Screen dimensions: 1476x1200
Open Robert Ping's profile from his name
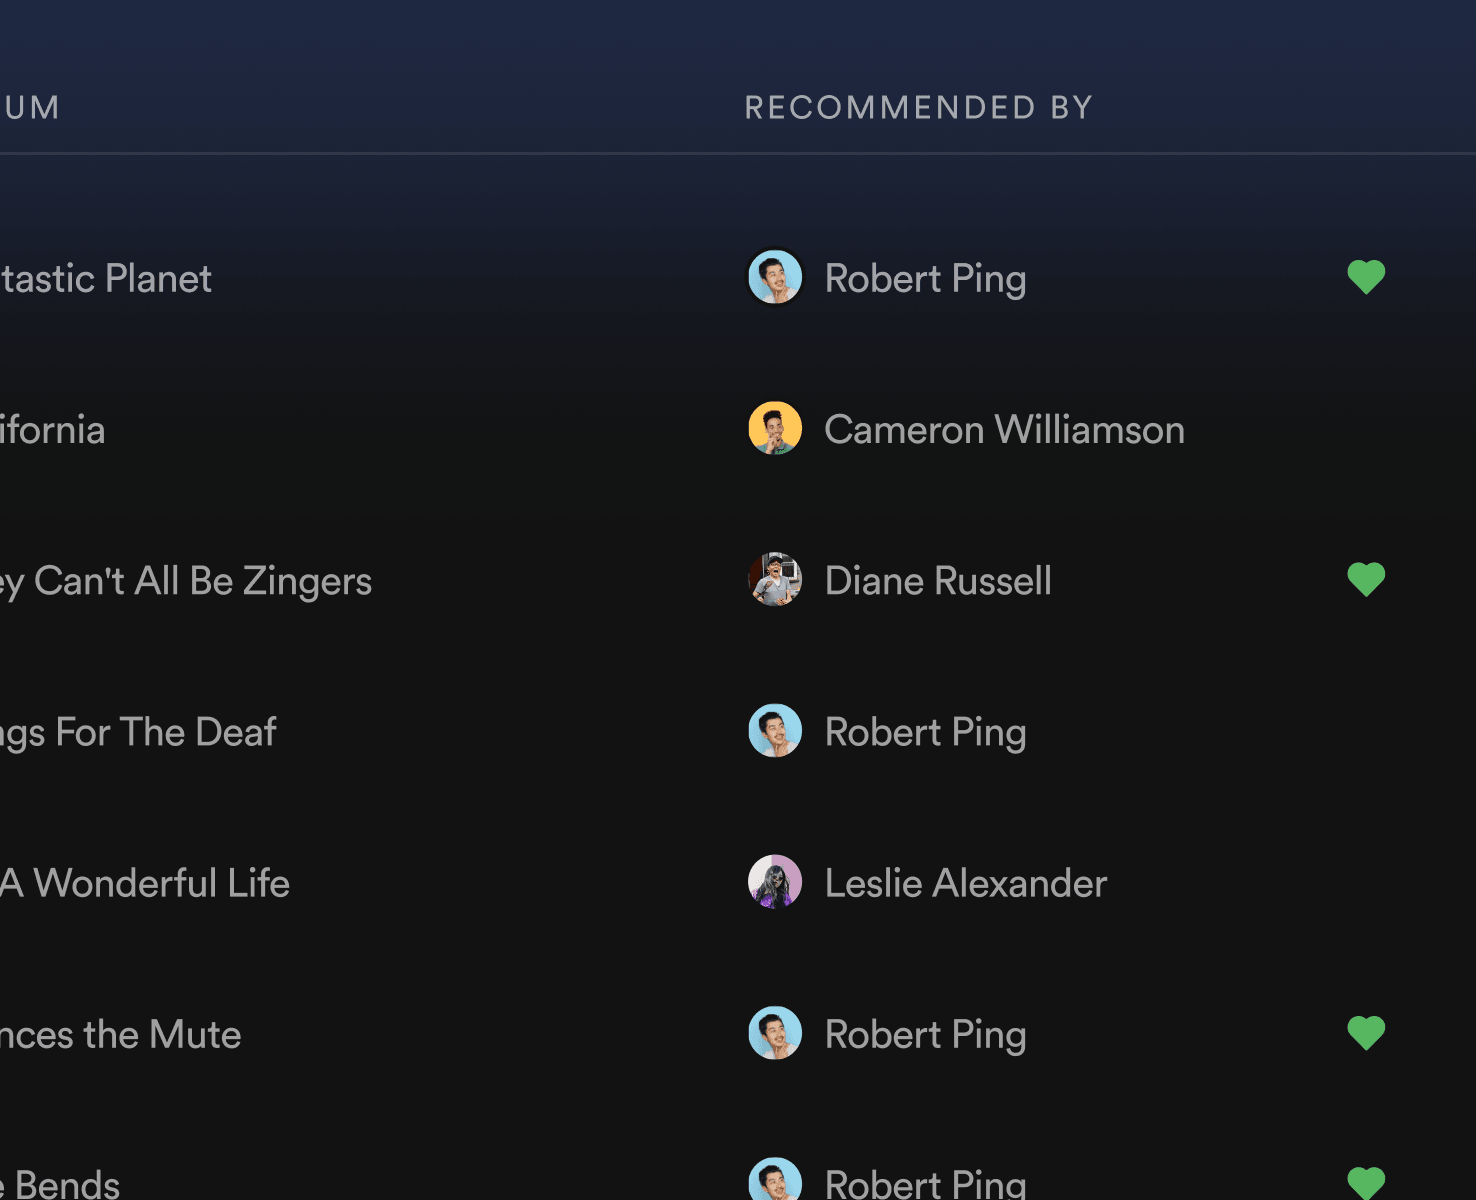pyautogui.click(x=925, y=278)
